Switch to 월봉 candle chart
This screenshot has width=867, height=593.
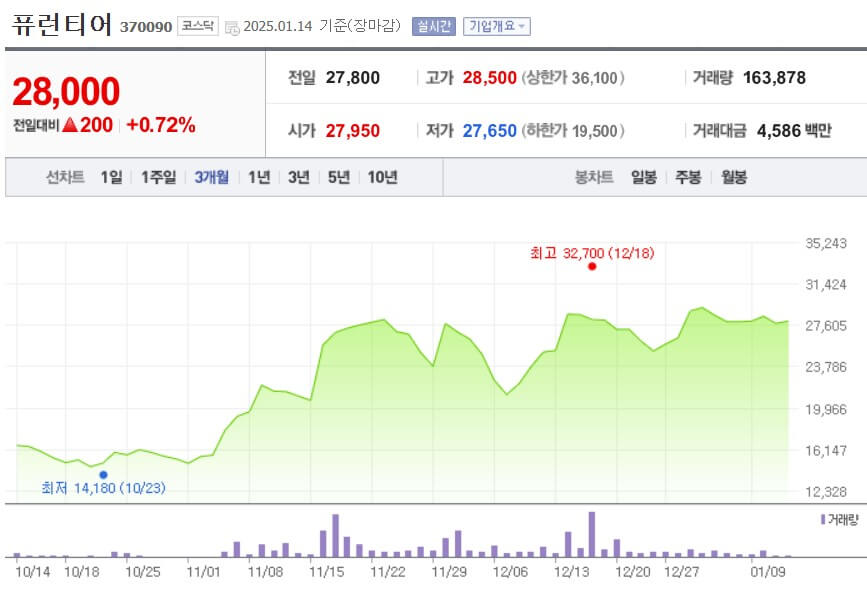pos(734,177)
